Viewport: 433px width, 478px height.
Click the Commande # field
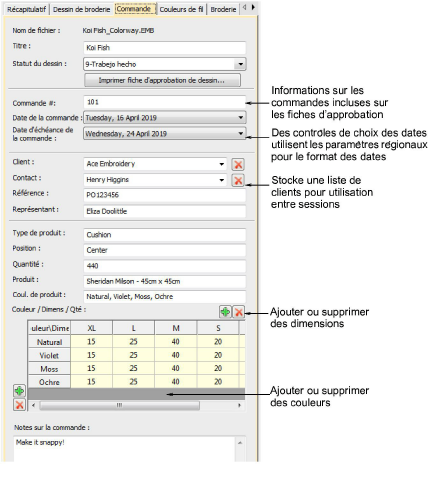pos(165,102)
